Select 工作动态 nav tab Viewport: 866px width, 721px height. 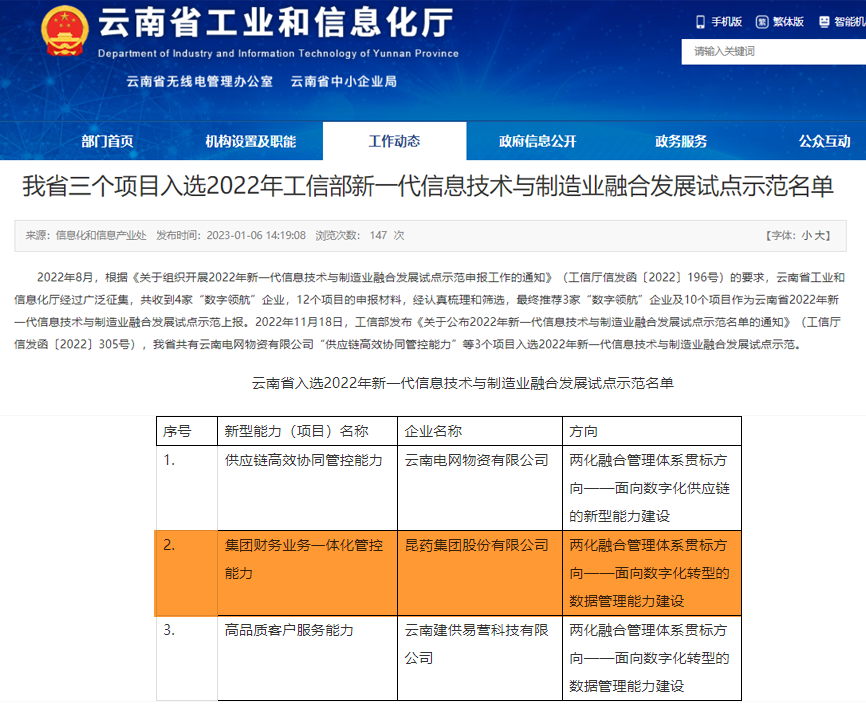(394, 141)
